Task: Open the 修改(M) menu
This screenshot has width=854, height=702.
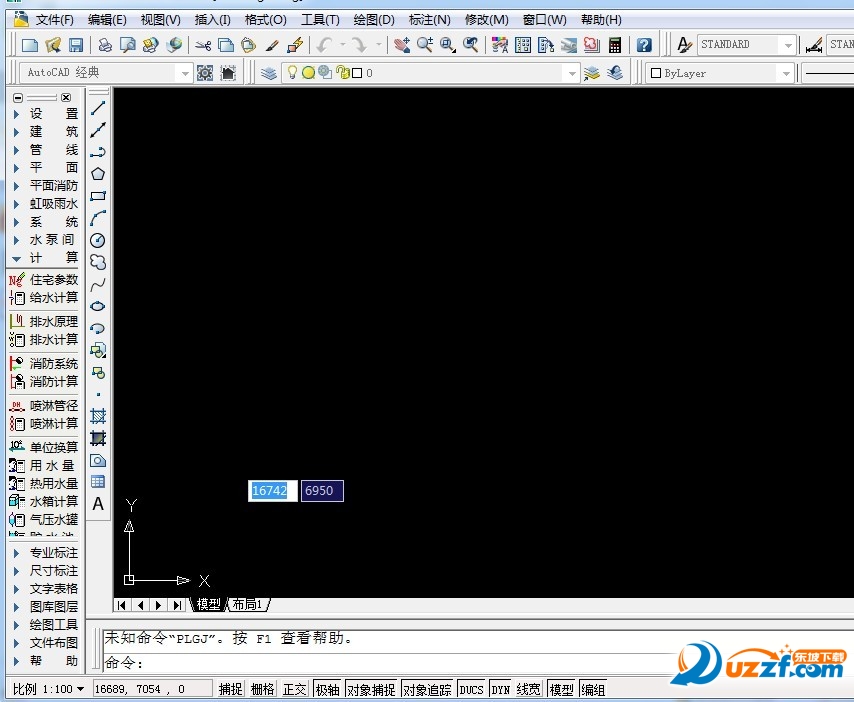Action: 486,20
